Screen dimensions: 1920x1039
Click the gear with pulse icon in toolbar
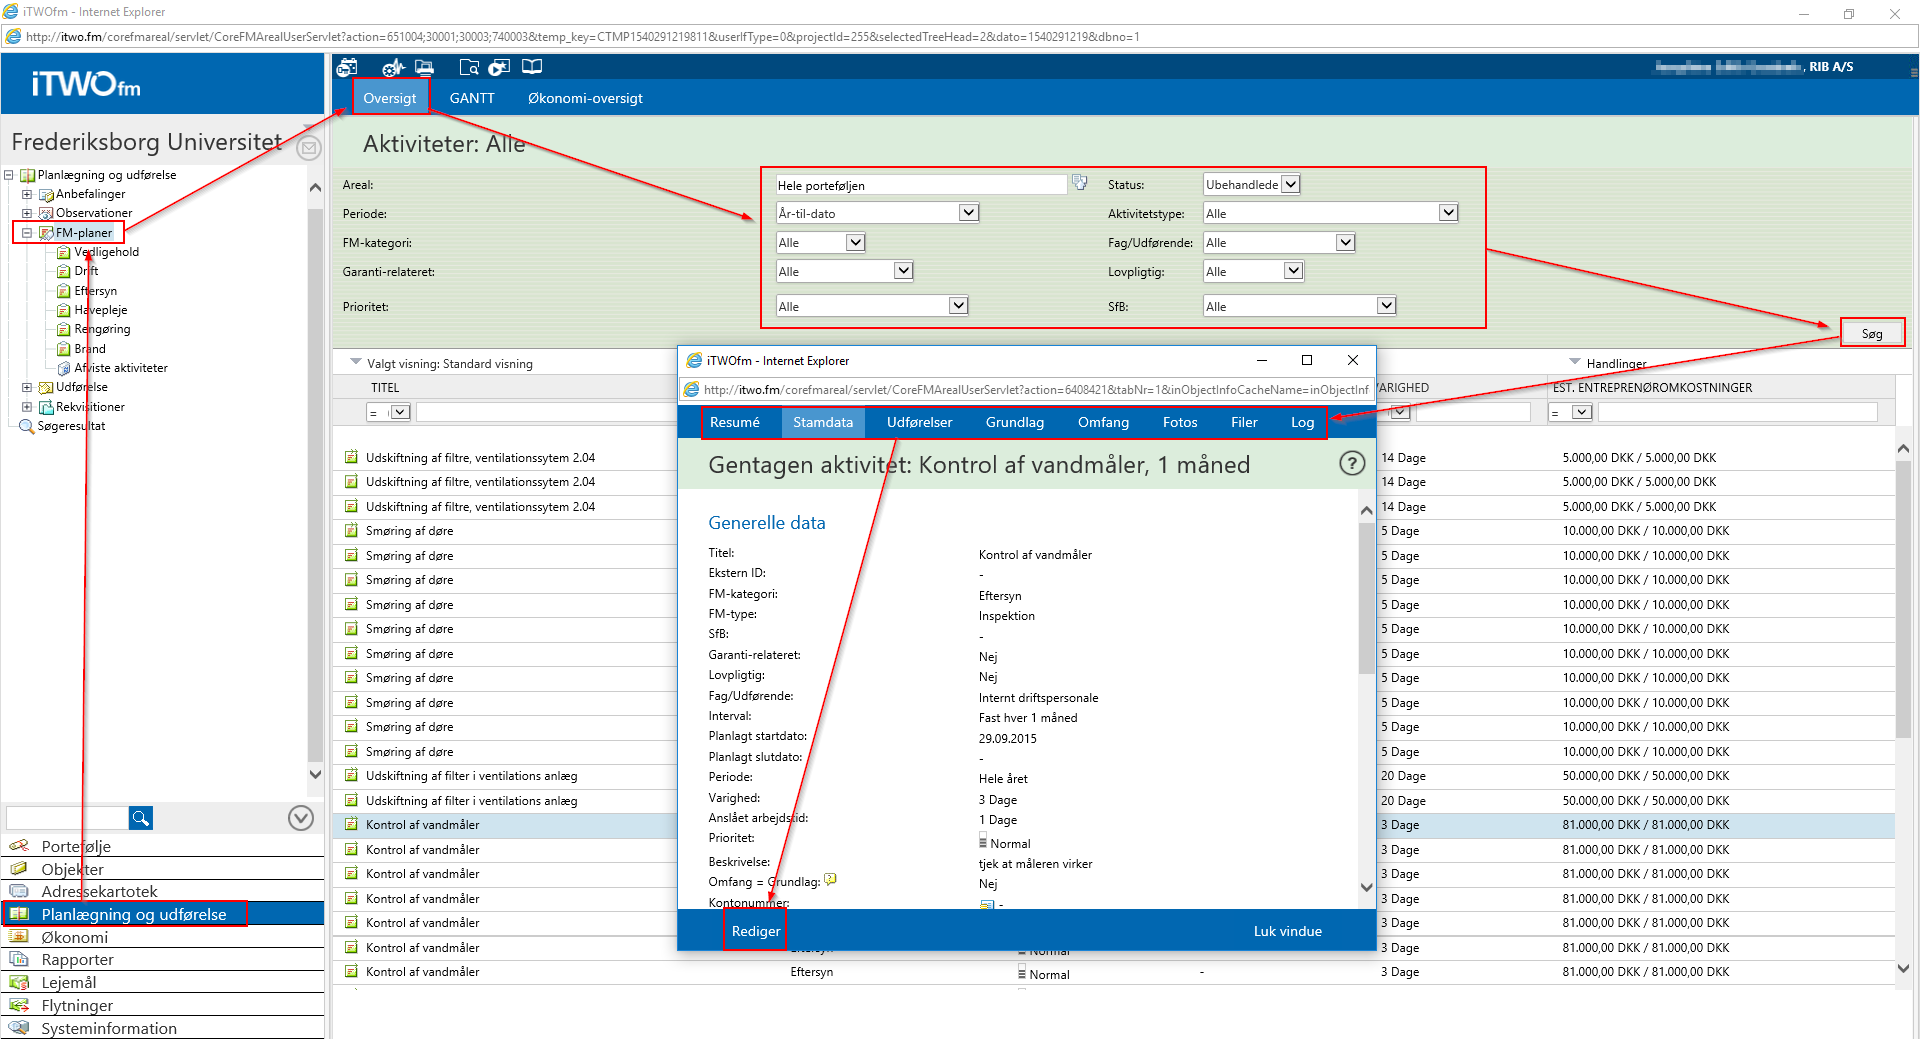392,67
